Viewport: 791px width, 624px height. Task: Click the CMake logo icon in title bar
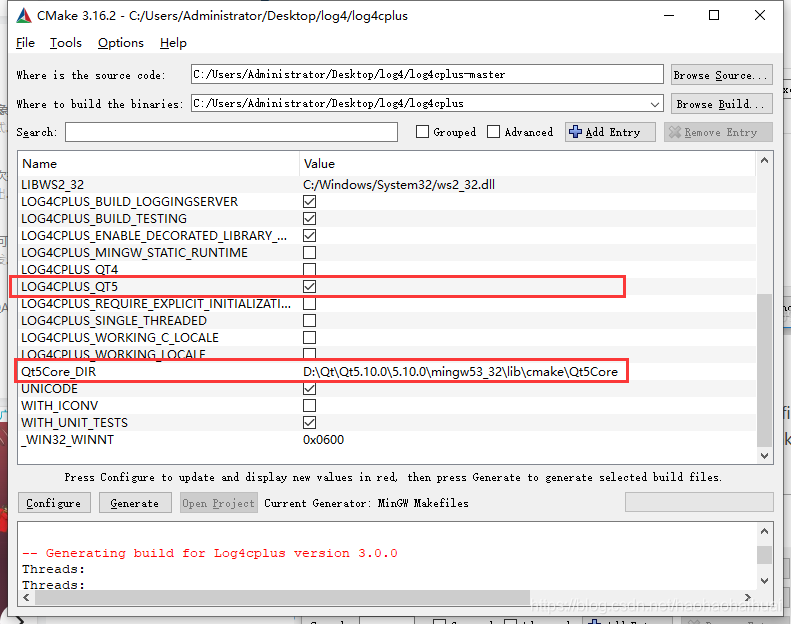pyautogui.click(x=24, y=16)
